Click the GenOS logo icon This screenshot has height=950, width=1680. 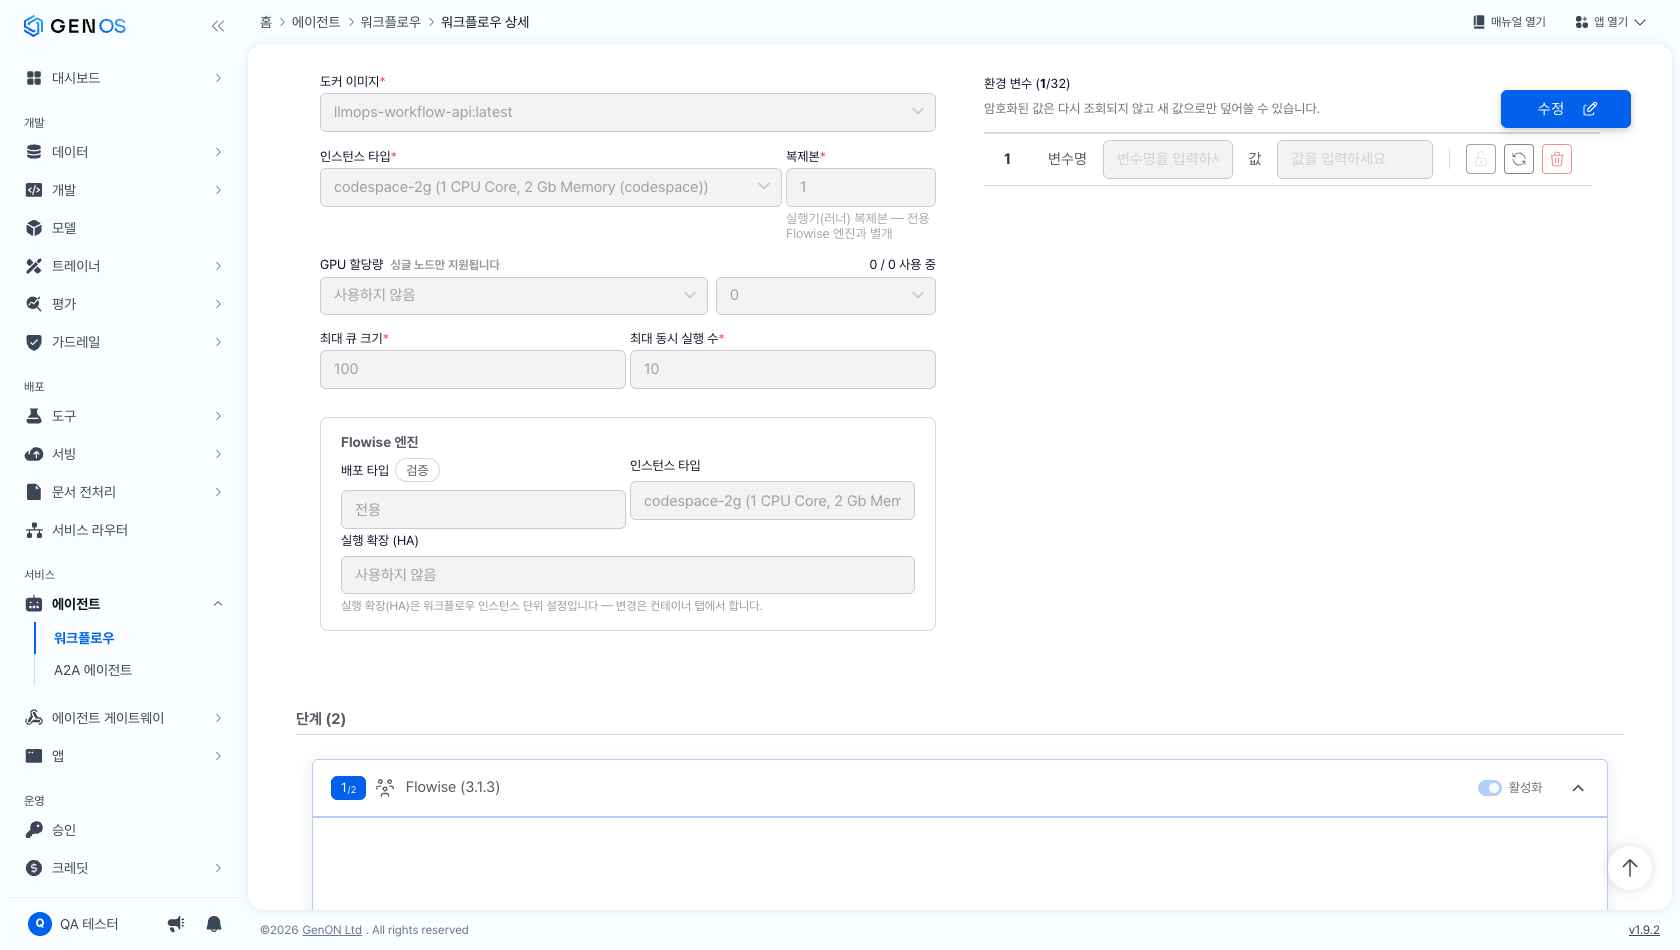click(33, 26)
